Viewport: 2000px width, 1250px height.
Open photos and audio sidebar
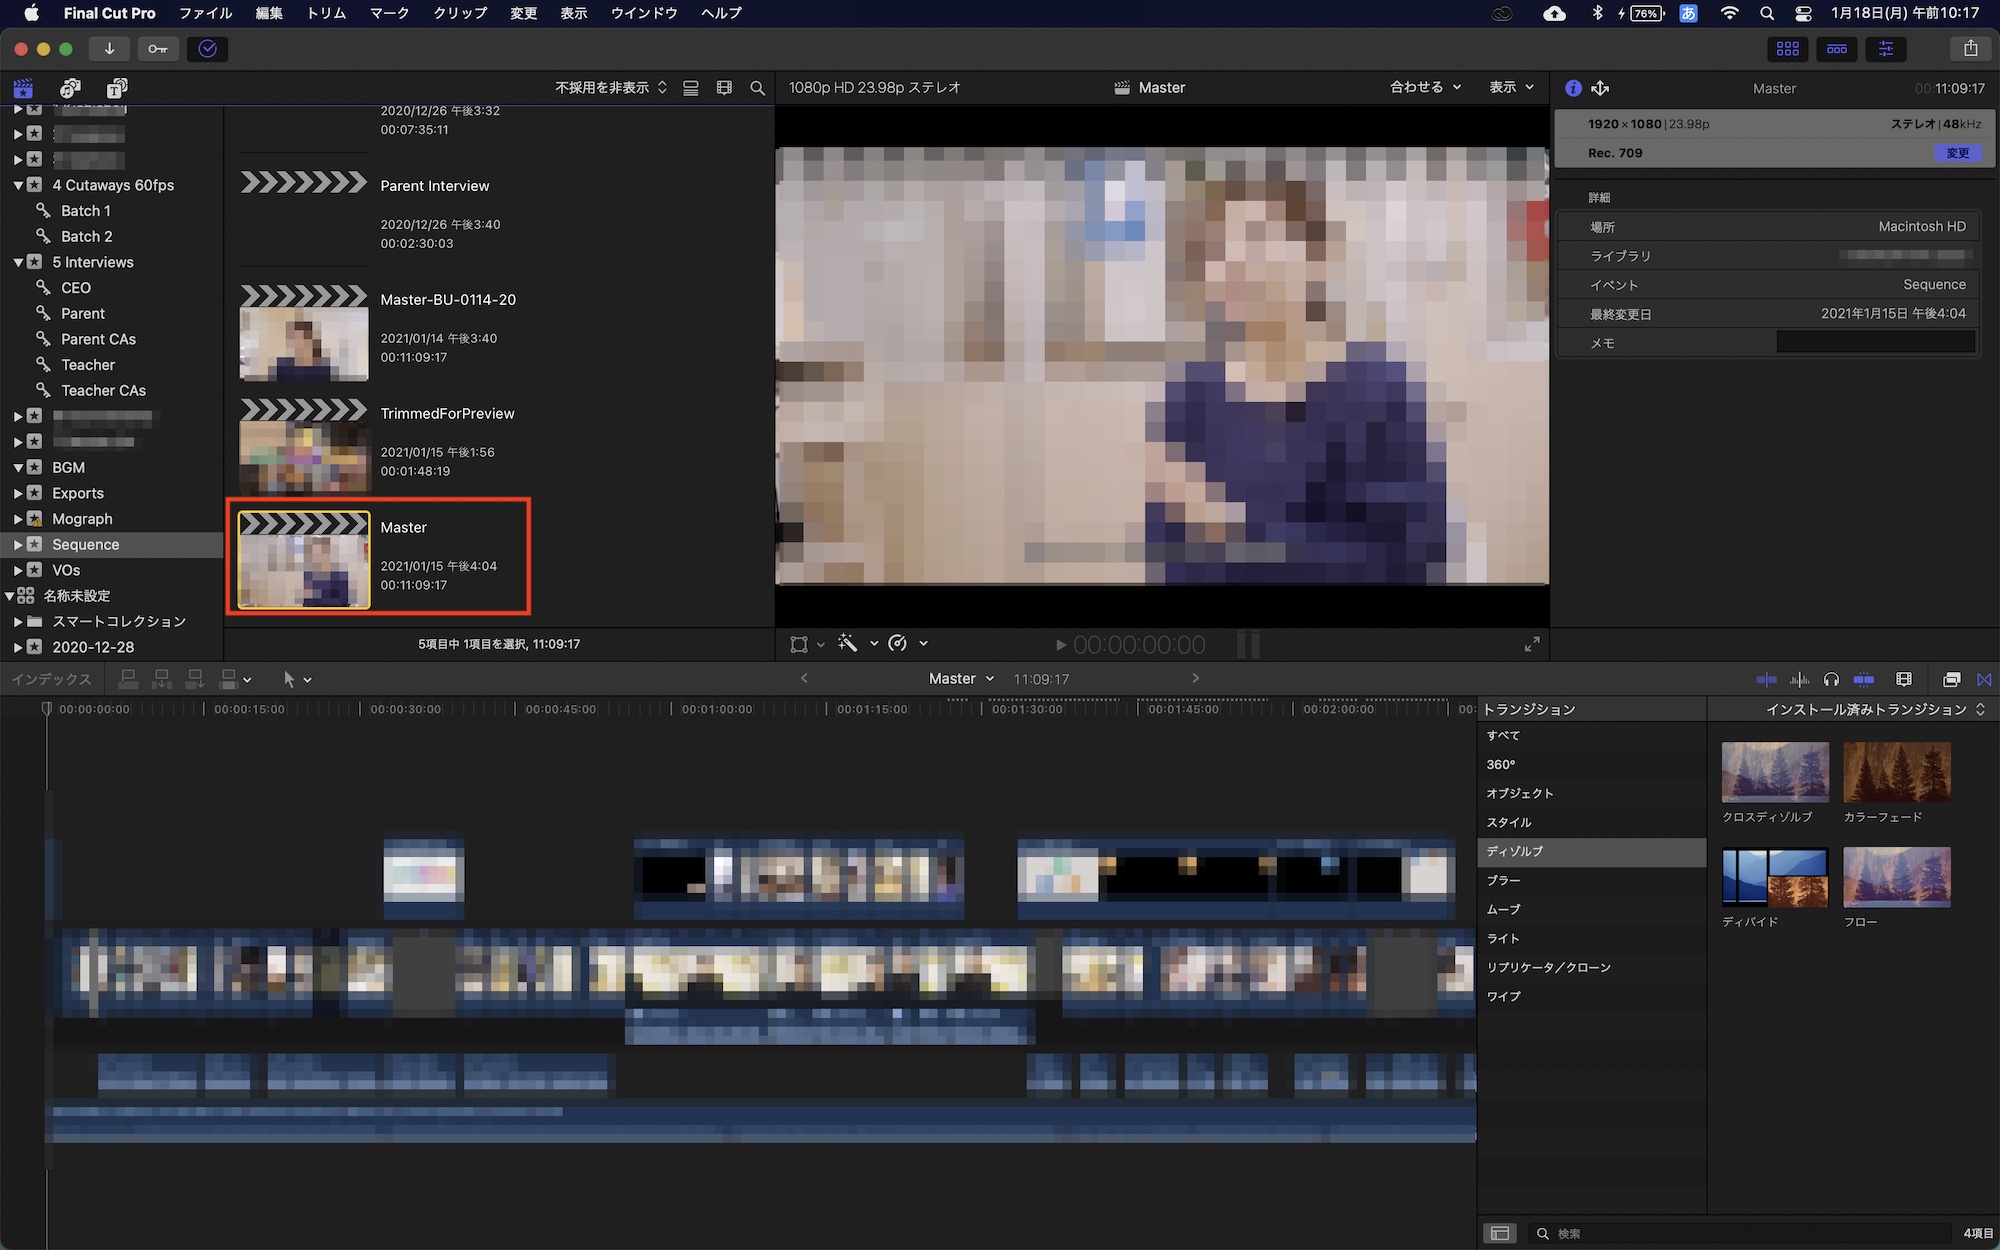click(x=70, y=88)
